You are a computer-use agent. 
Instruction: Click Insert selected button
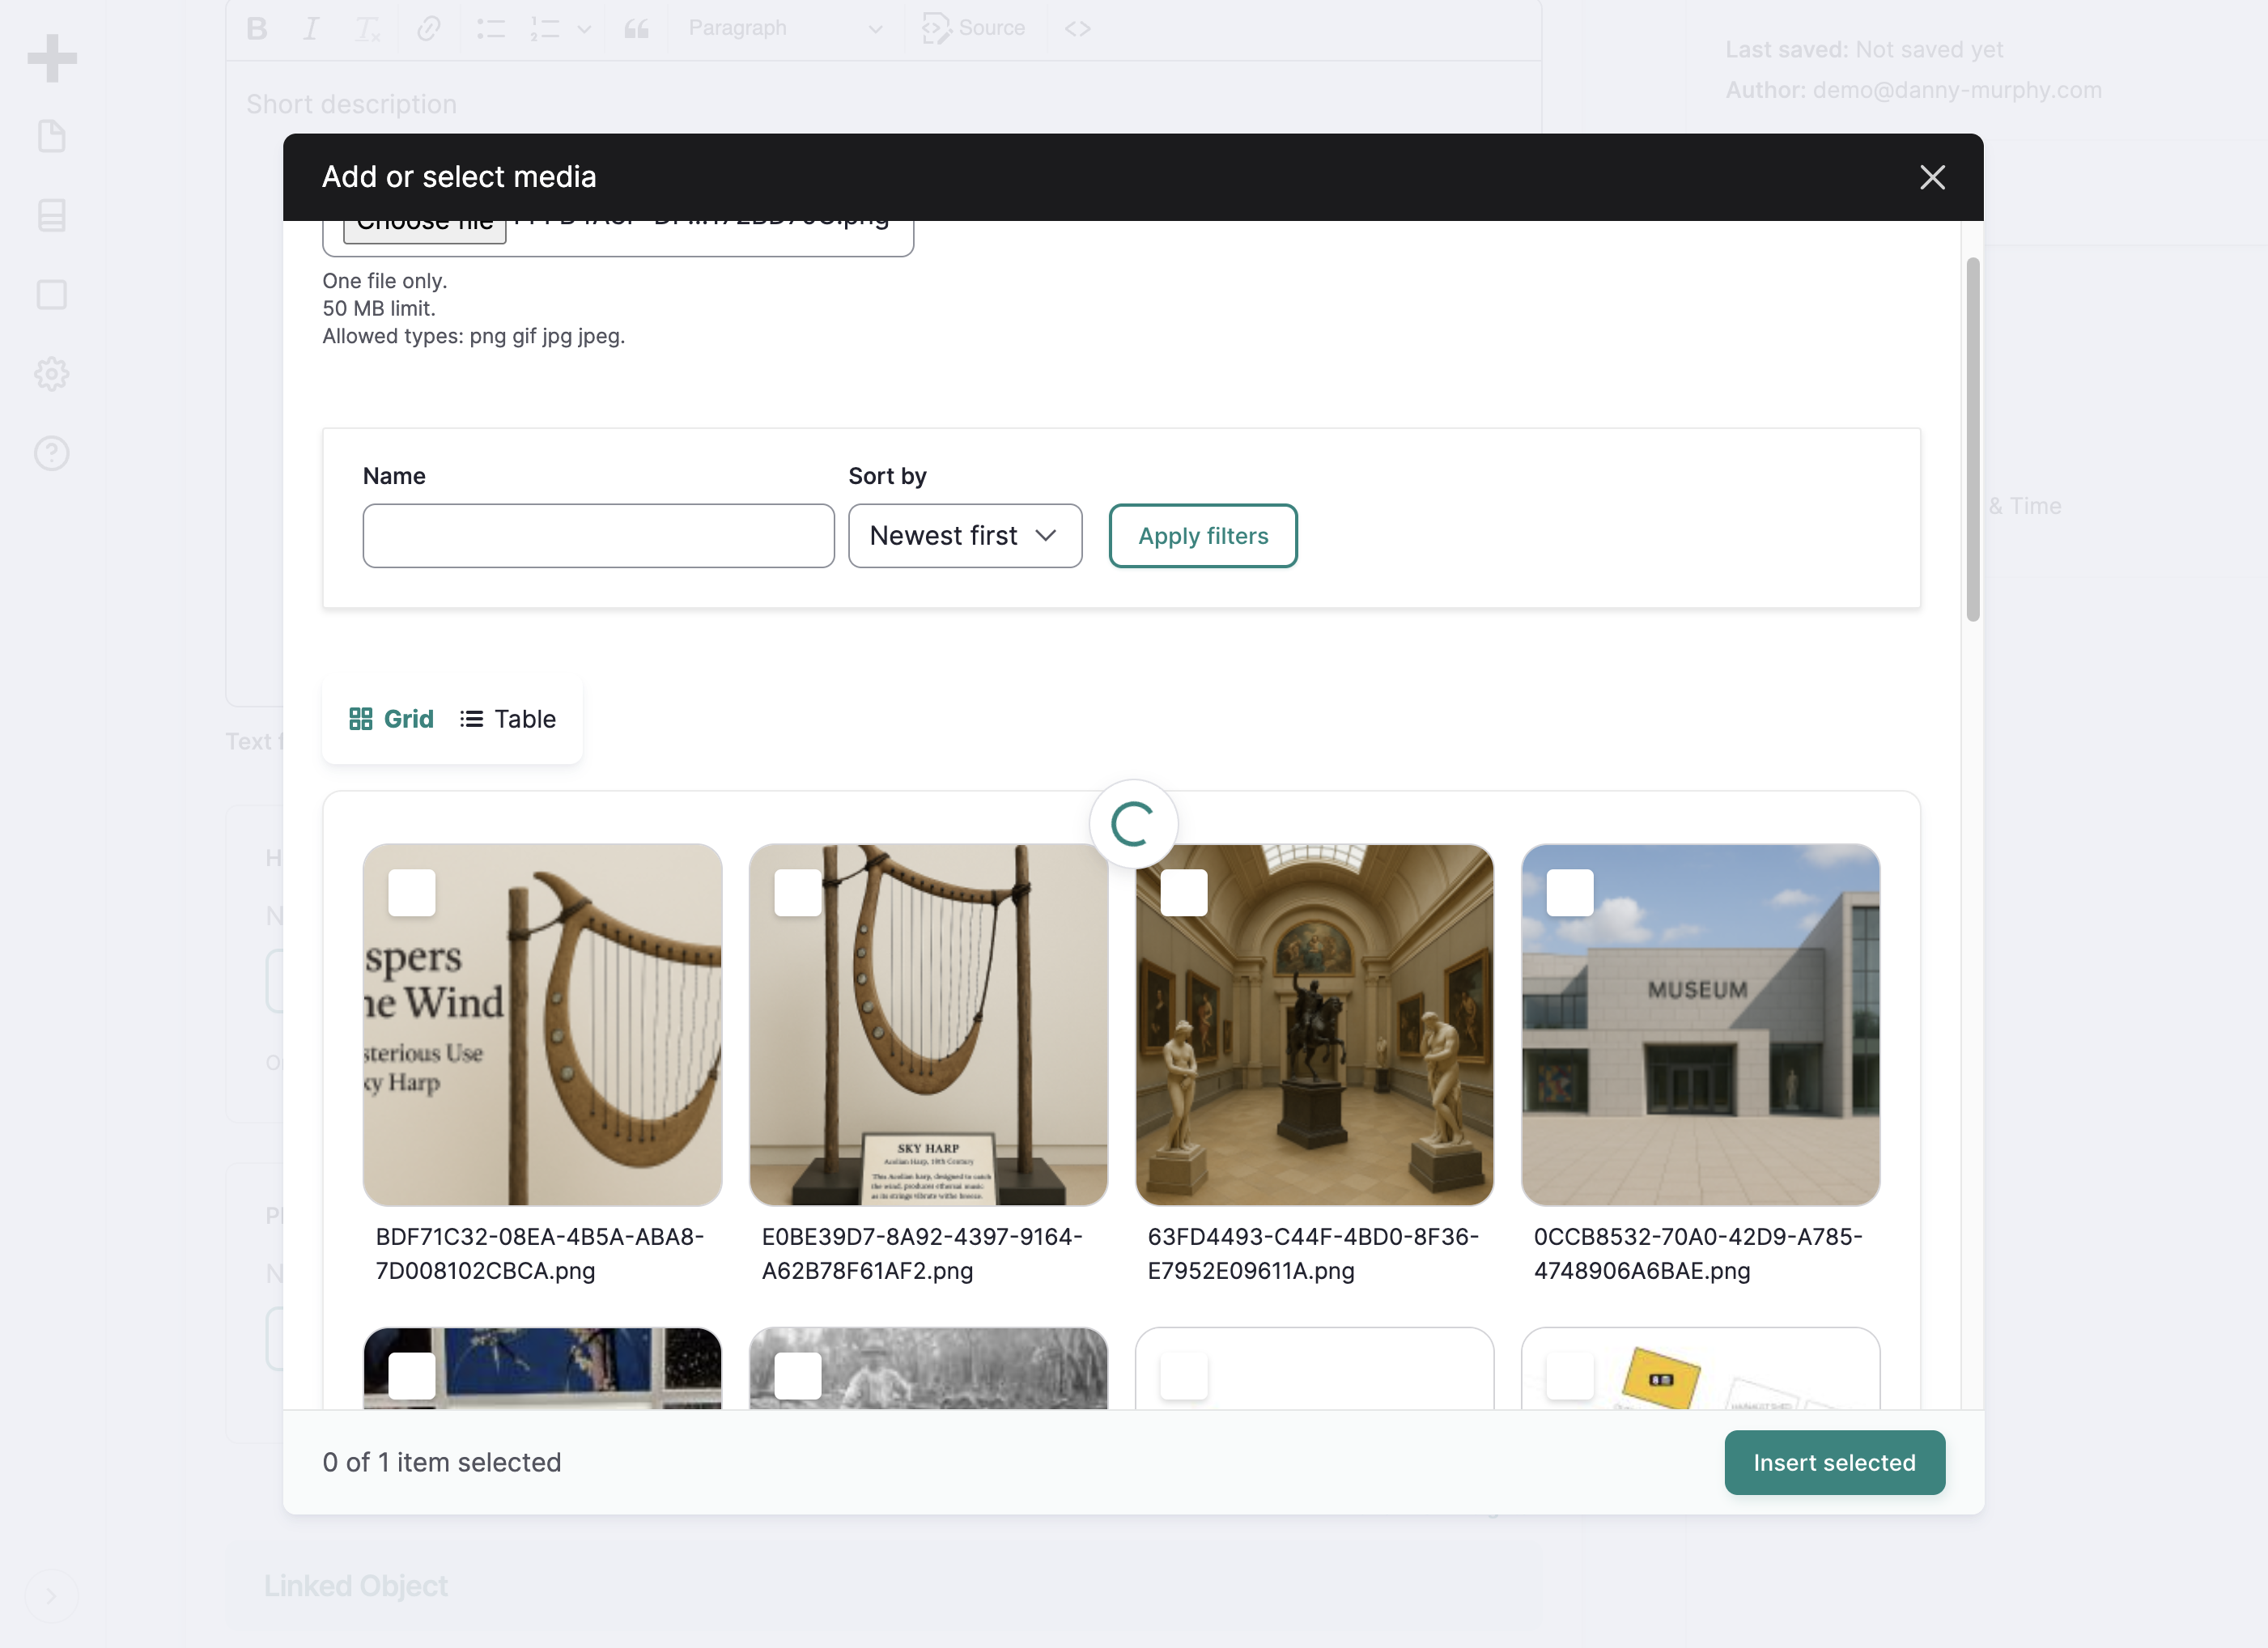[1834, 1463]
